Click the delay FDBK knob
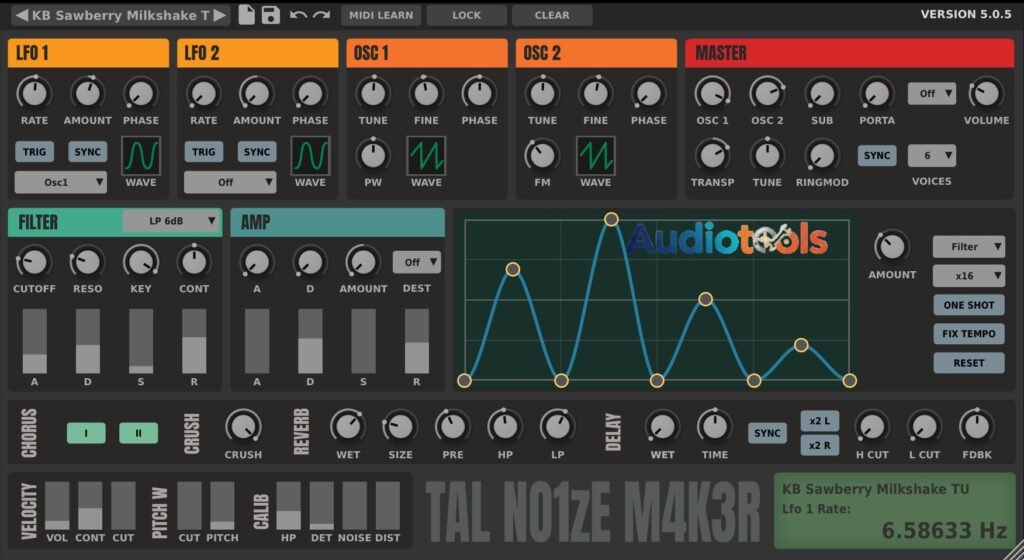This screenshot has height=560, width=1024. [x=976, y=427]
